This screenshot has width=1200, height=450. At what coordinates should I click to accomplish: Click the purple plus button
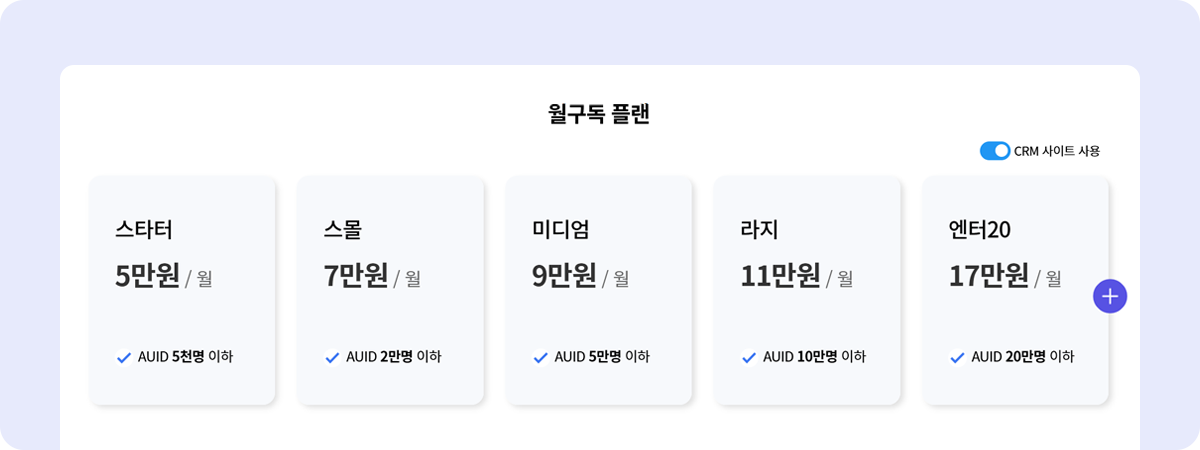[x=1110, y=296]
